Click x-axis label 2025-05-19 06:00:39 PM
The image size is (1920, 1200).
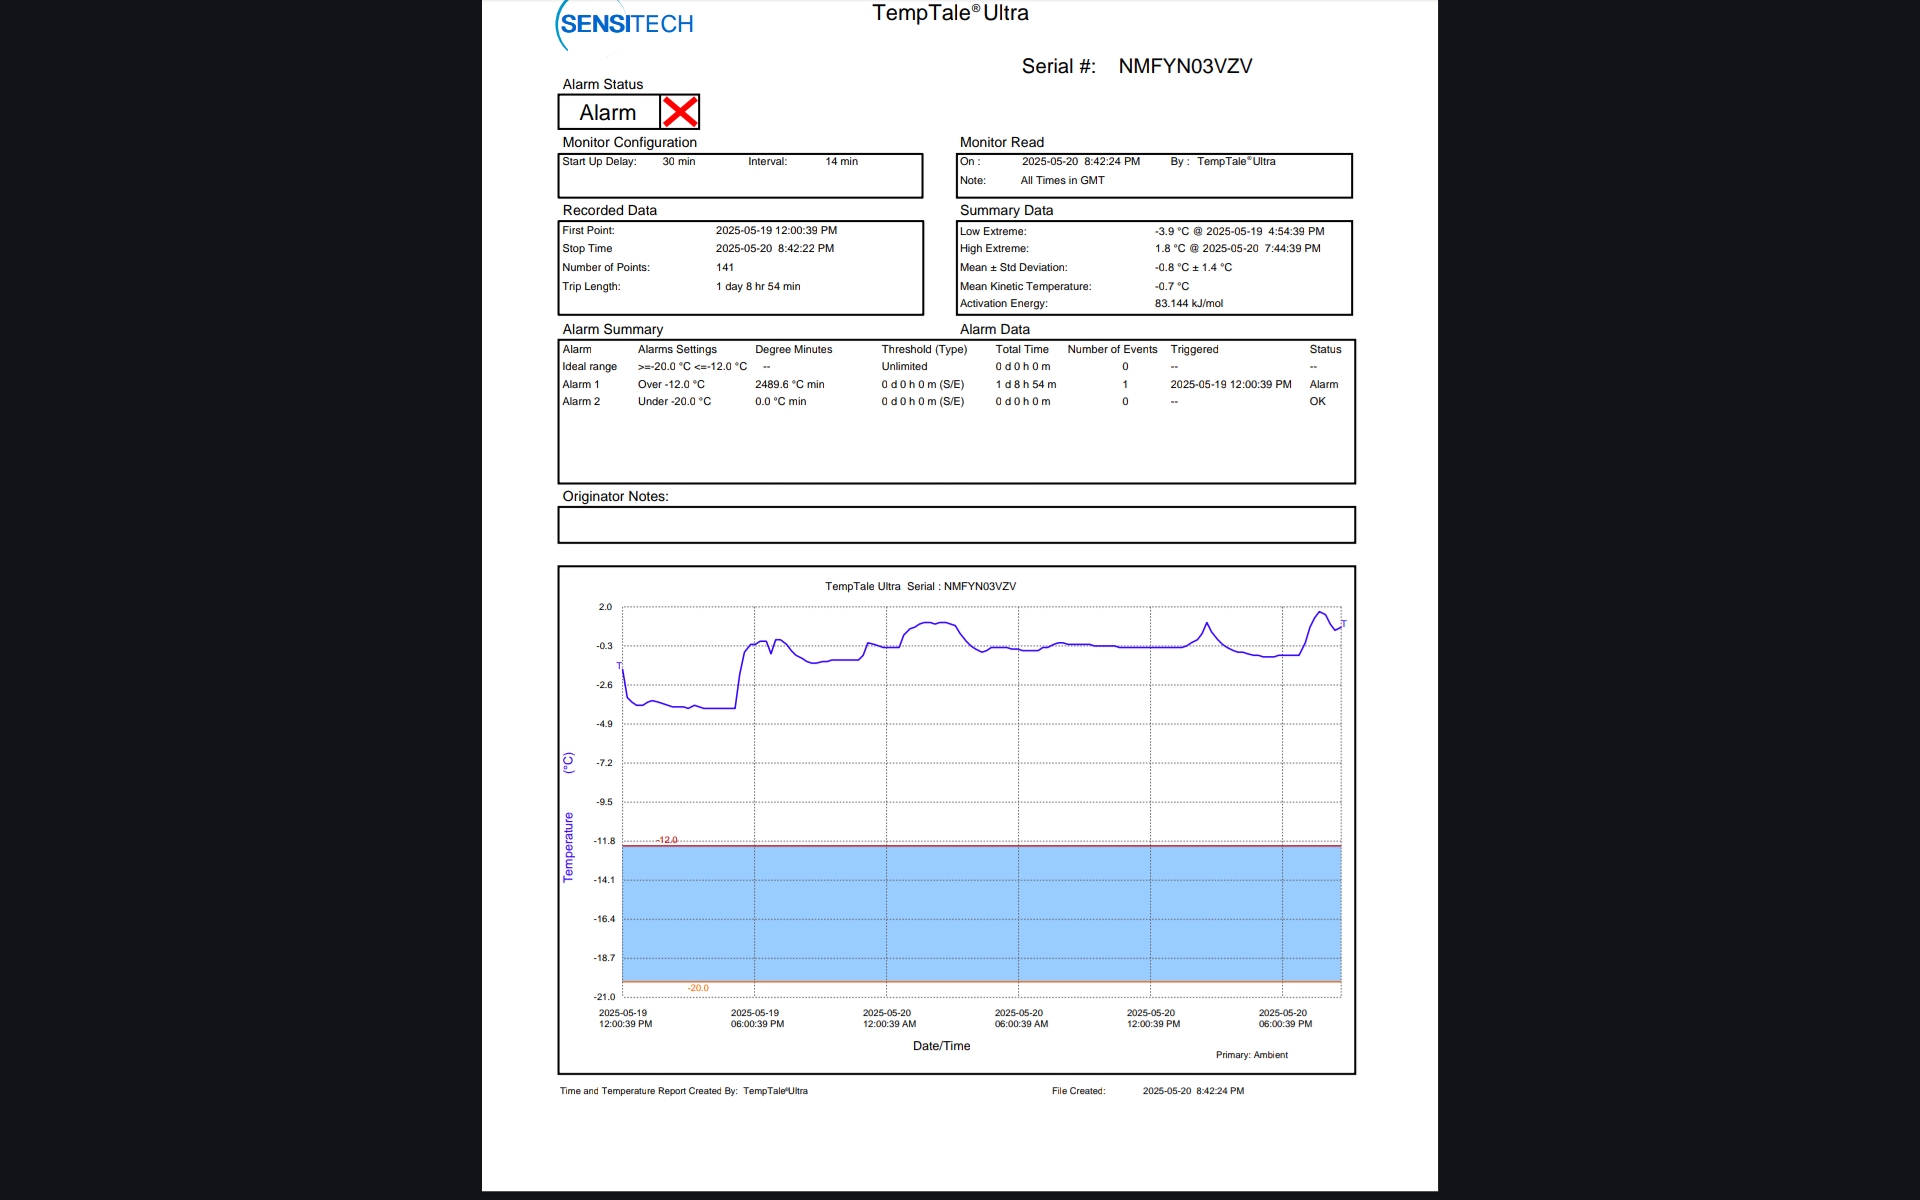pos(757,1018)
